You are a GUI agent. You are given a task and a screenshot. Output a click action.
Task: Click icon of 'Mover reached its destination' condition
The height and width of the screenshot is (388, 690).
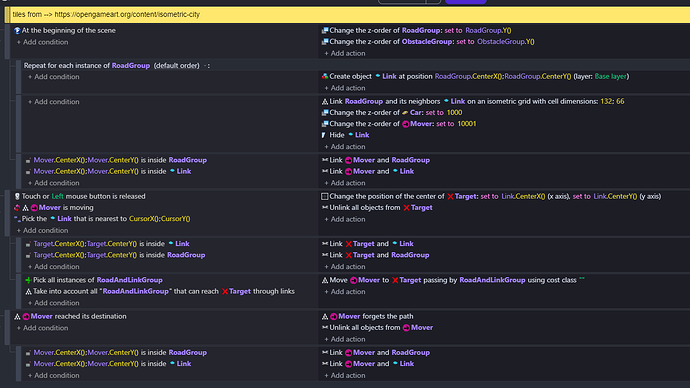coord(17,316)
